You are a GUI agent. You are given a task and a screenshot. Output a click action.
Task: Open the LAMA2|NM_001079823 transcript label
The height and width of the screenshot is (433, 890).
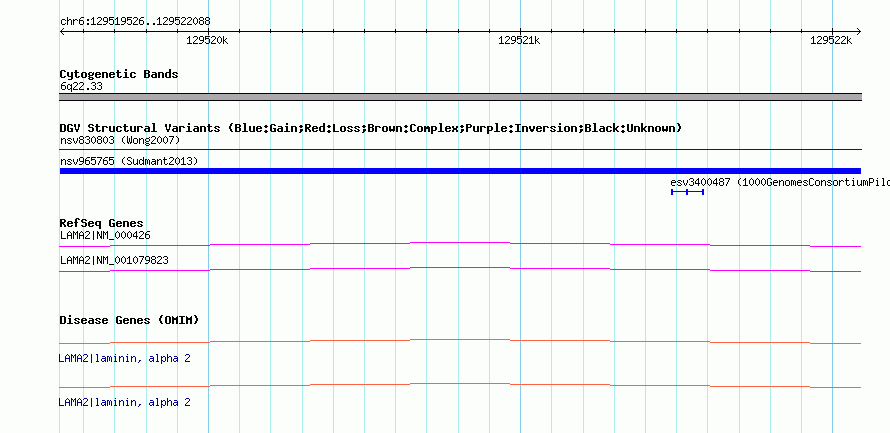pyautogui.click(x=114, y=260)
